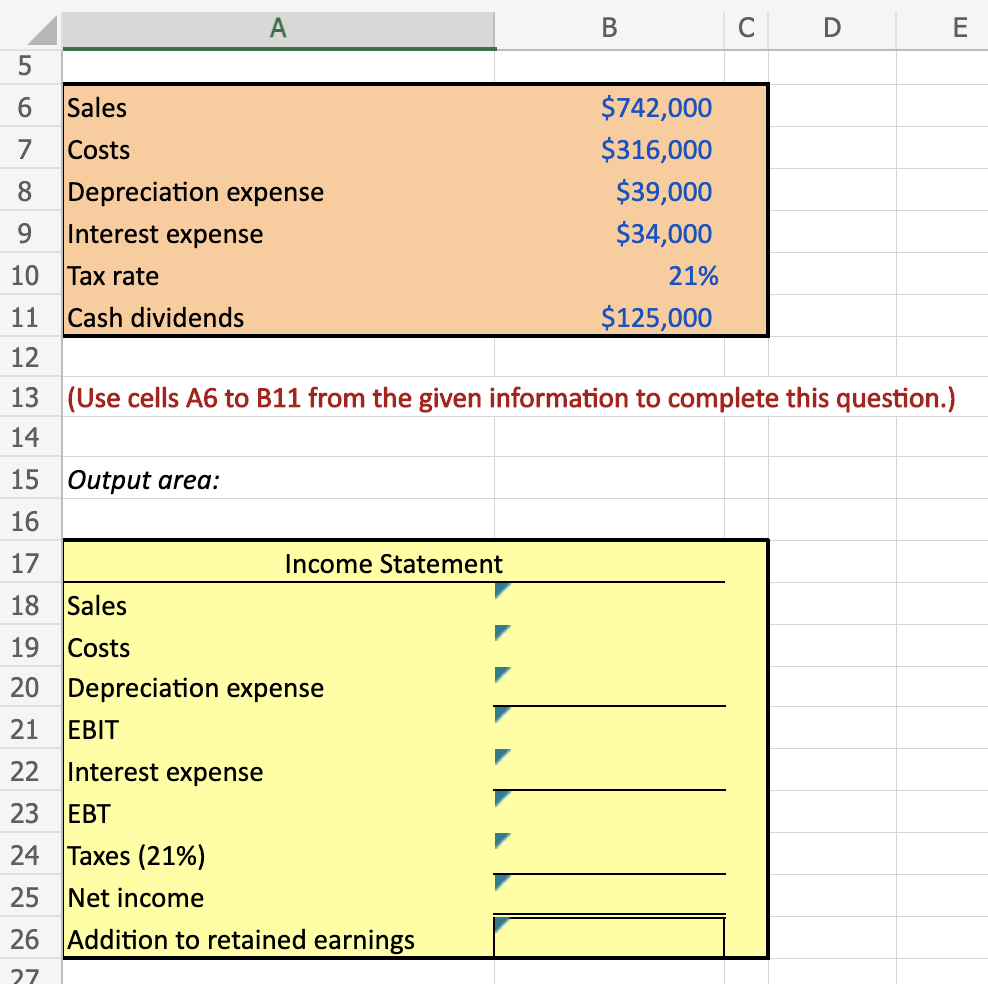
Task: Click the blue marker in the Taxes (21%) answer cell
Action: [500, 840]
